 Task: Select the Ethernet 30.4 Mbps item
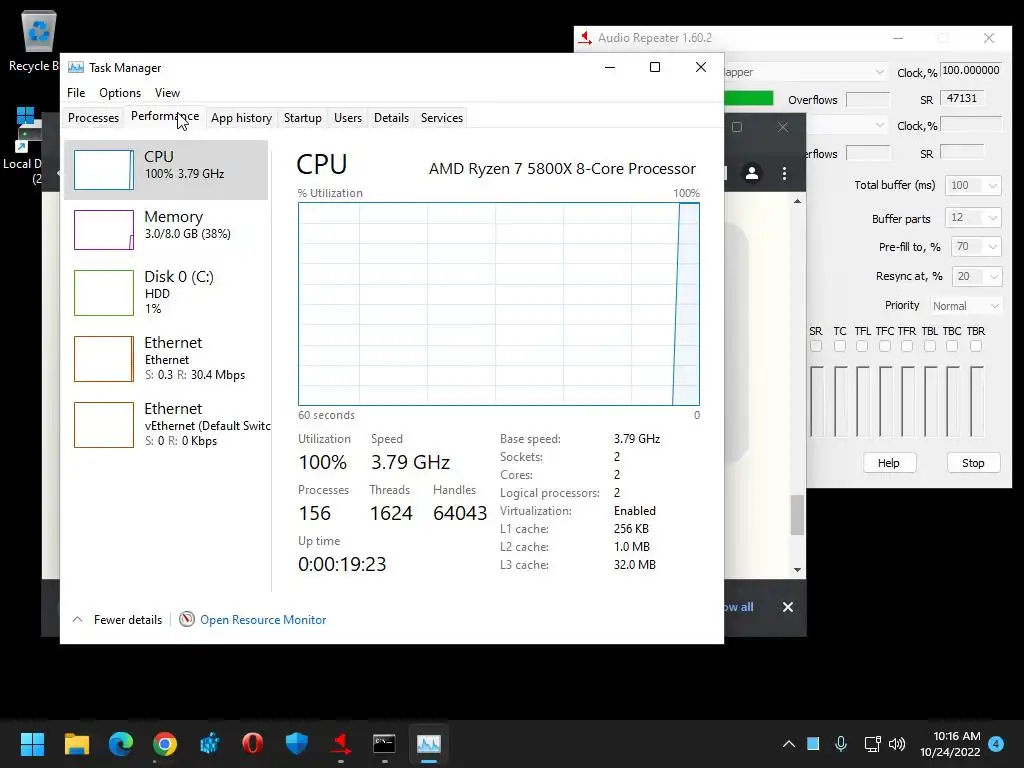166,359
